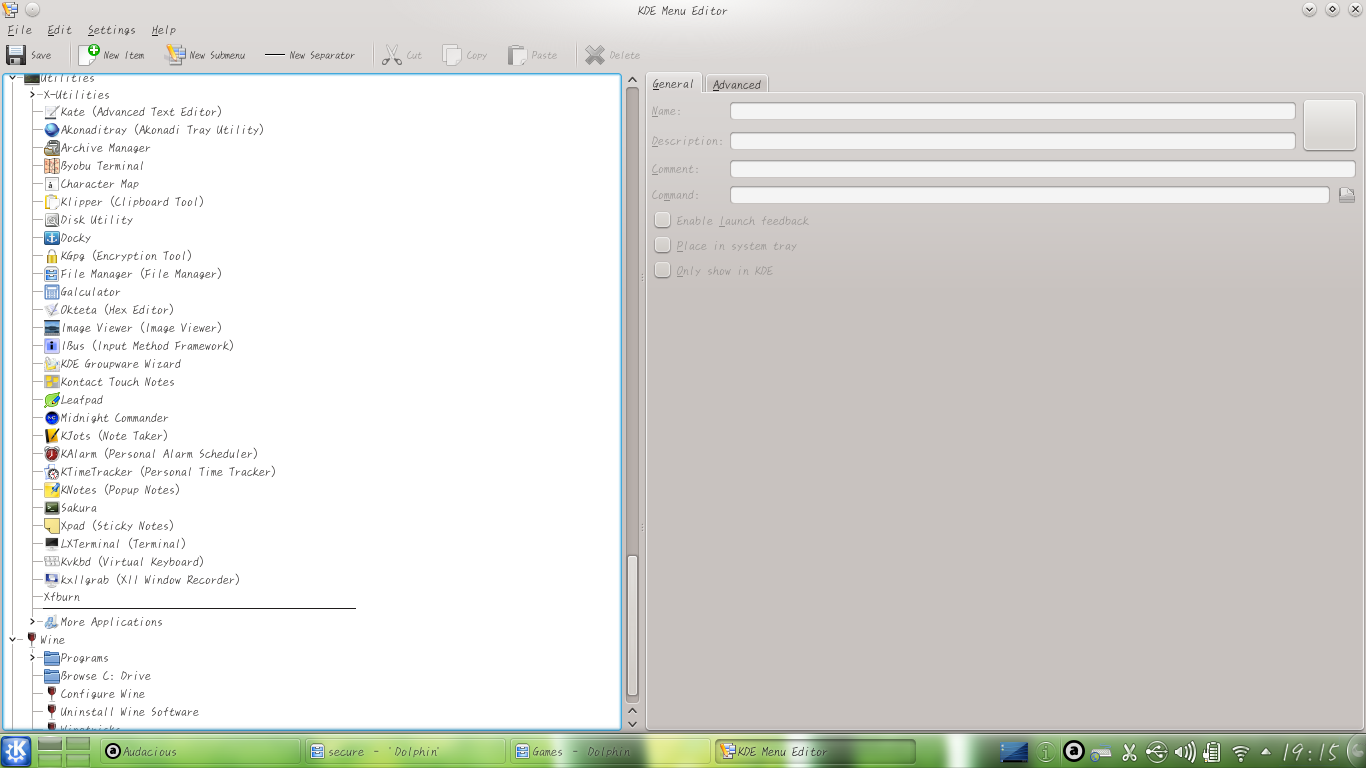Select the Akonaditray globe icon
The image size is (1366, 768).
(52, 130)
